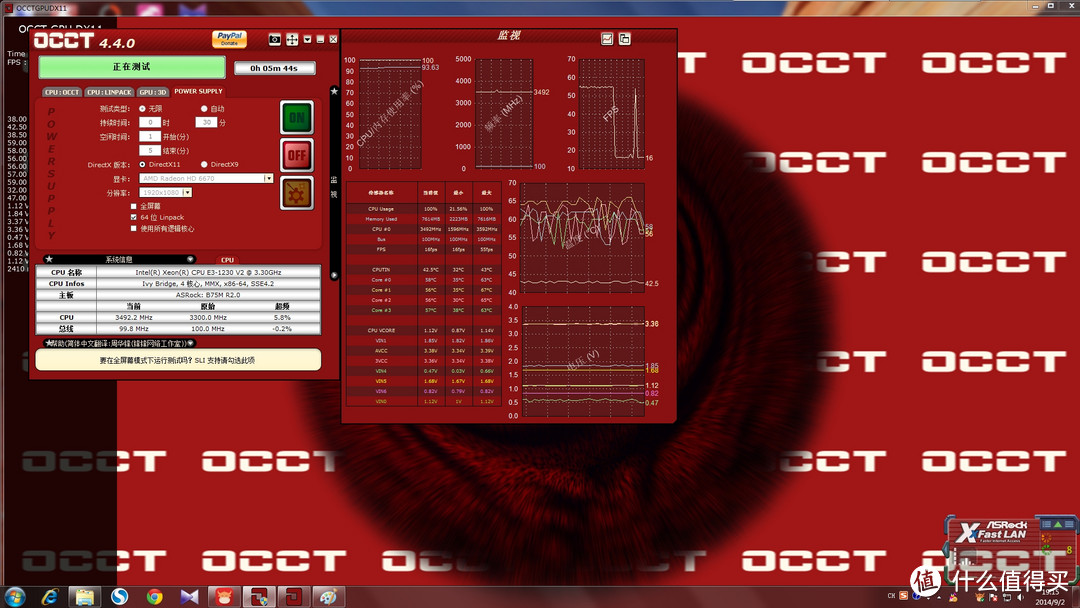This screenshot has width=1080, height=608.
Task: Click the CPU name Intel Xeon E3-1230 V2 cell
Action: click(208, 272)
